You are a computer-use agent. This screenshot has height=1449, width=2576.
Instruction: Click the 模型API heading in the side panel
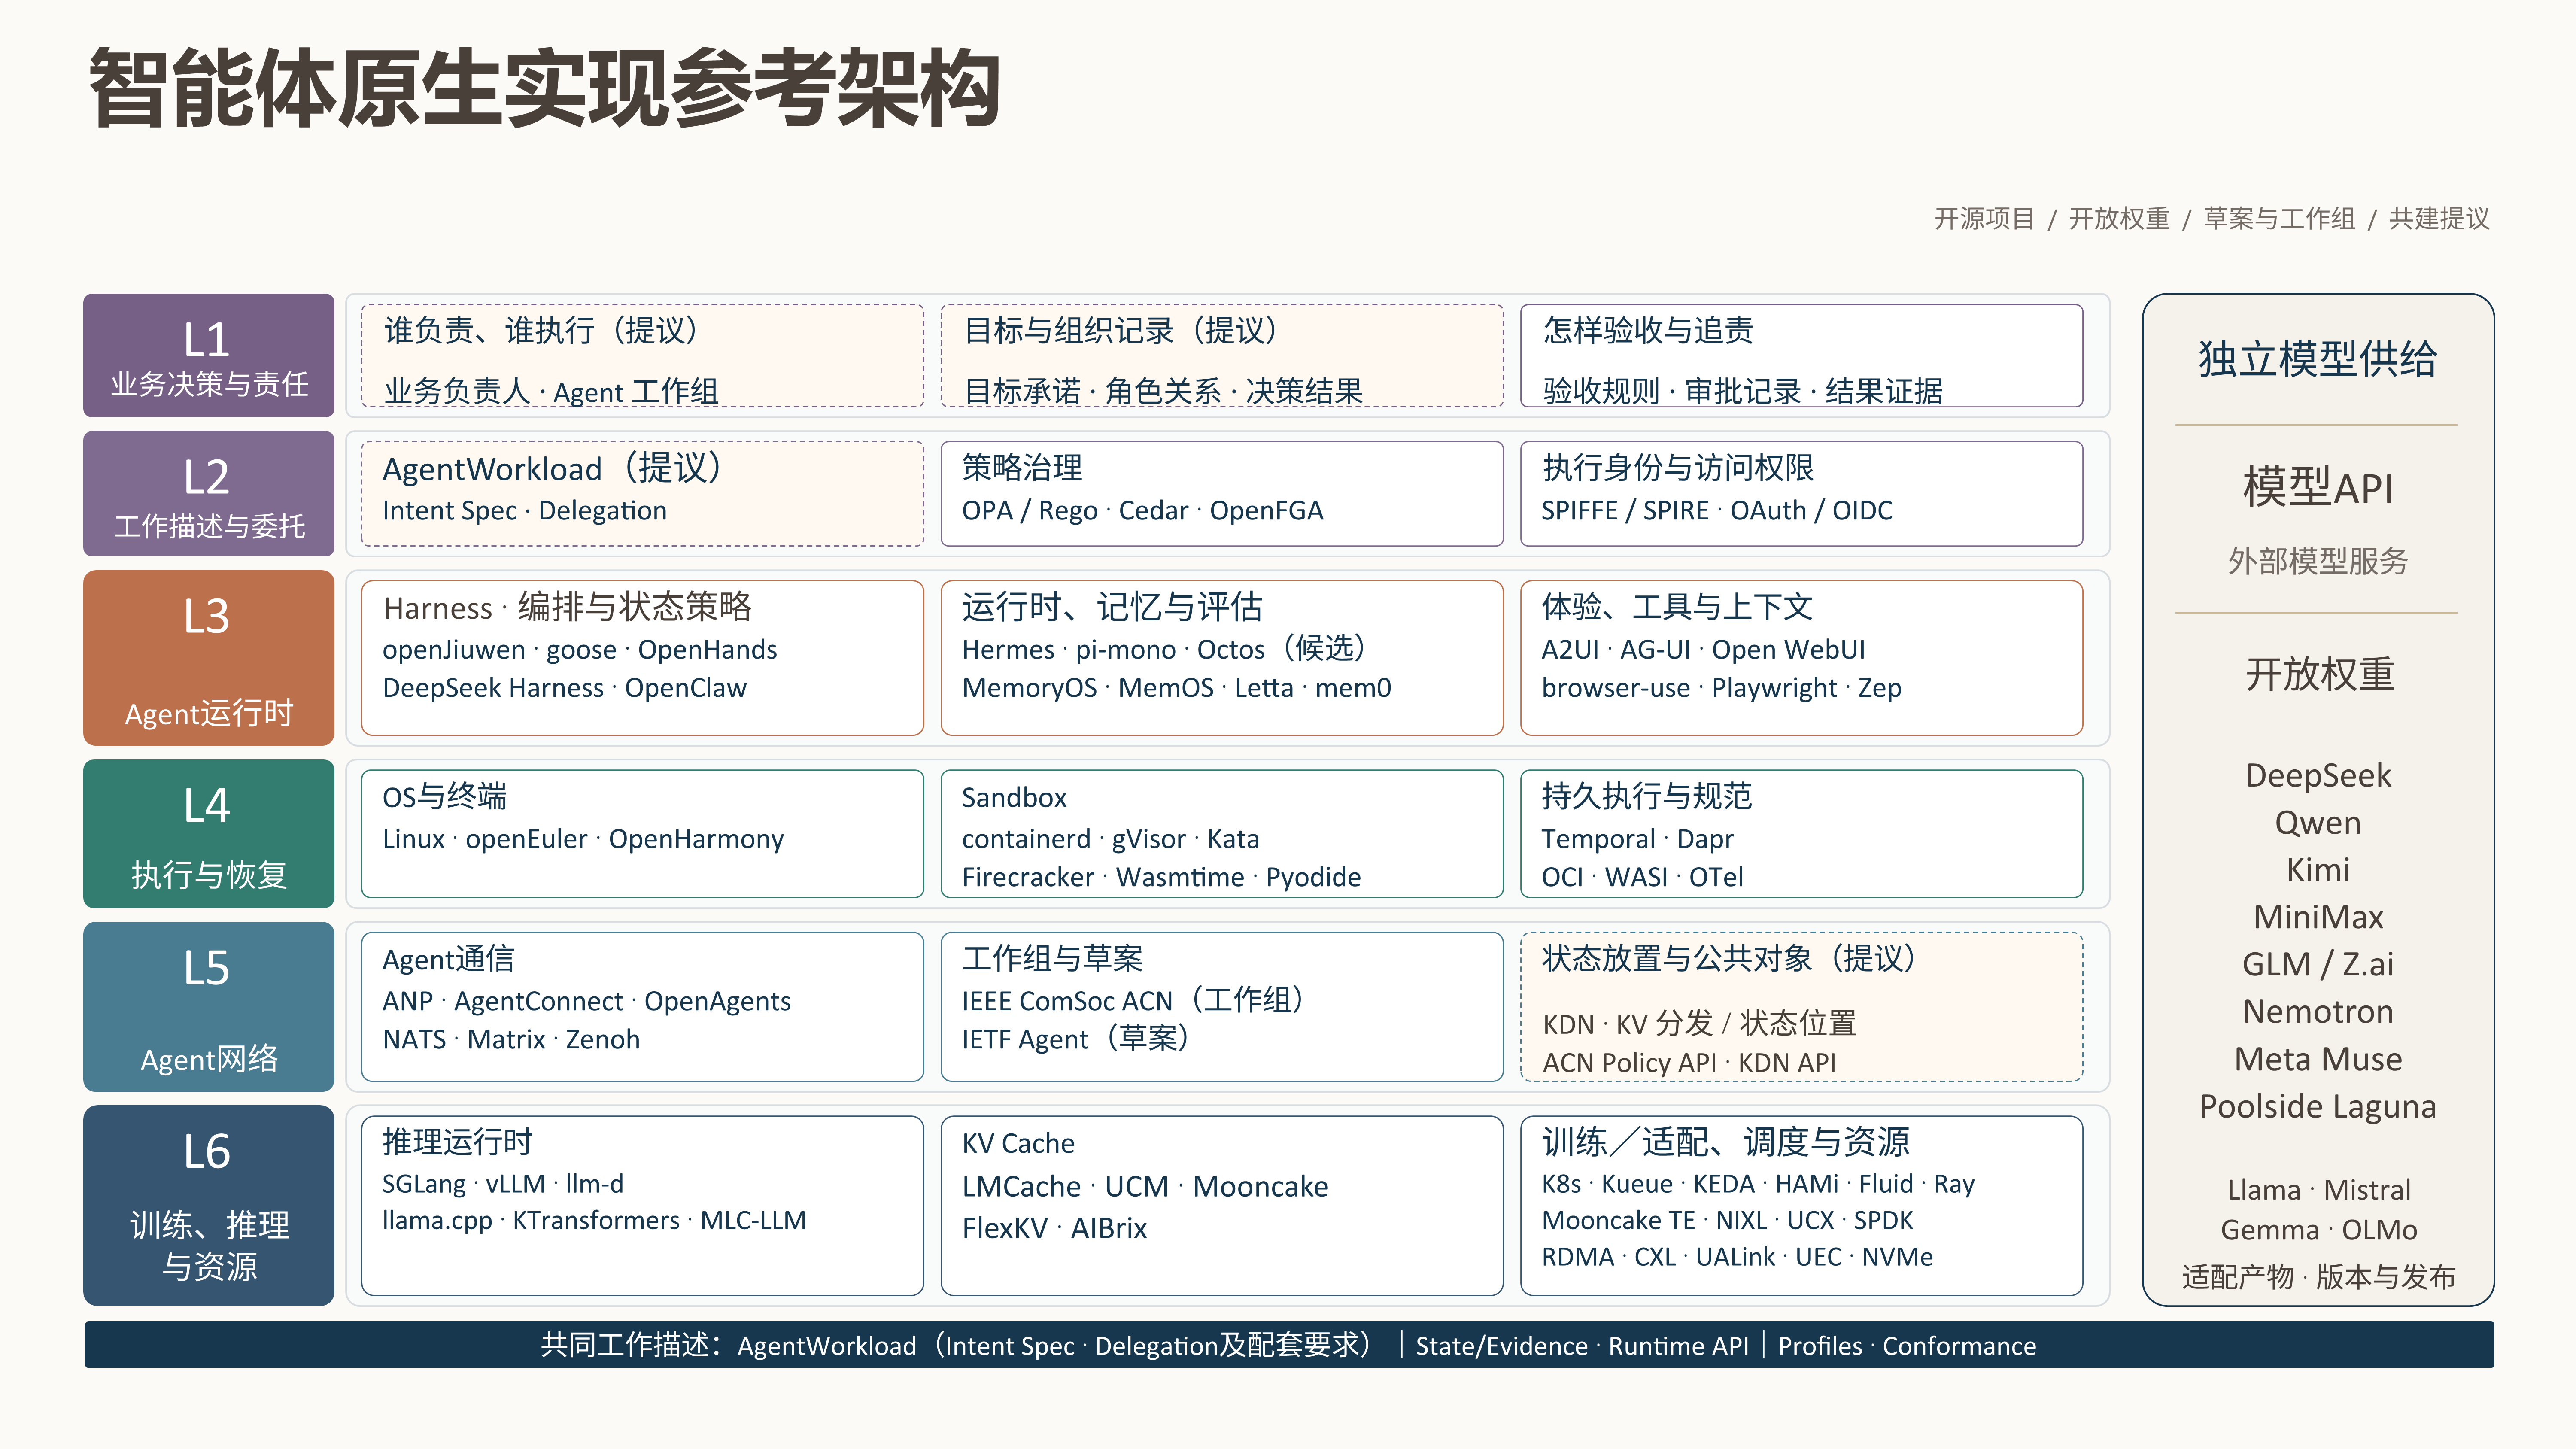pyautogui.click(x=2318, y=488)
